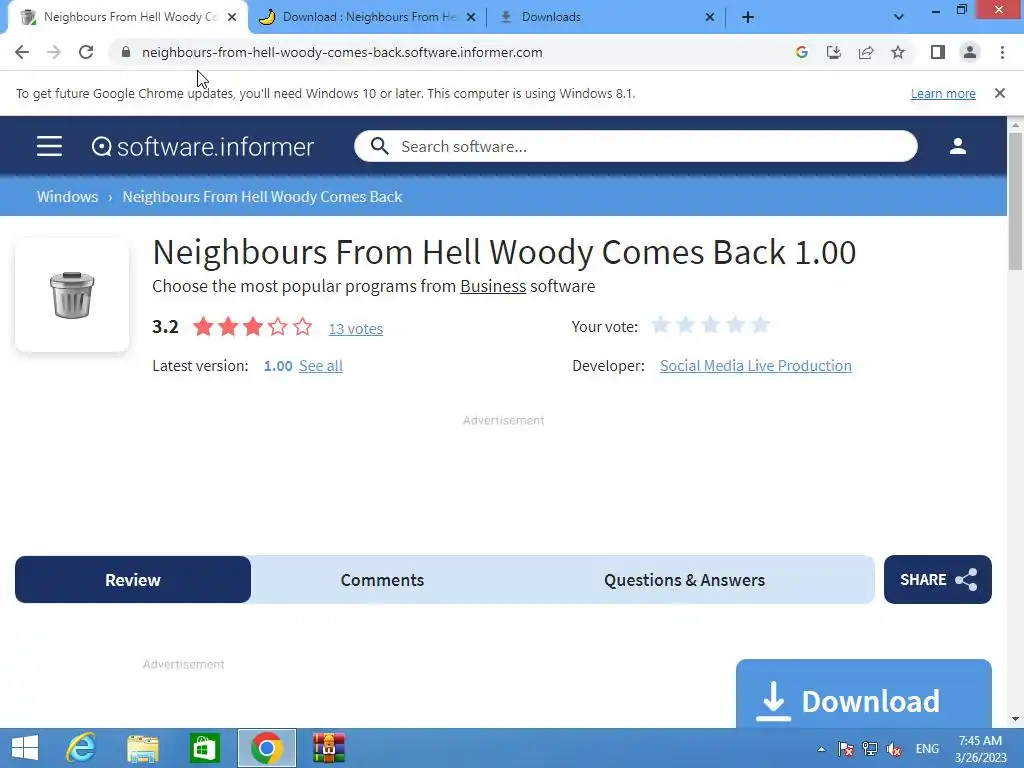The width and height of the screenshot is (1024, 768).
Task: Click the ENG language indicator
Action: (927, 749)
